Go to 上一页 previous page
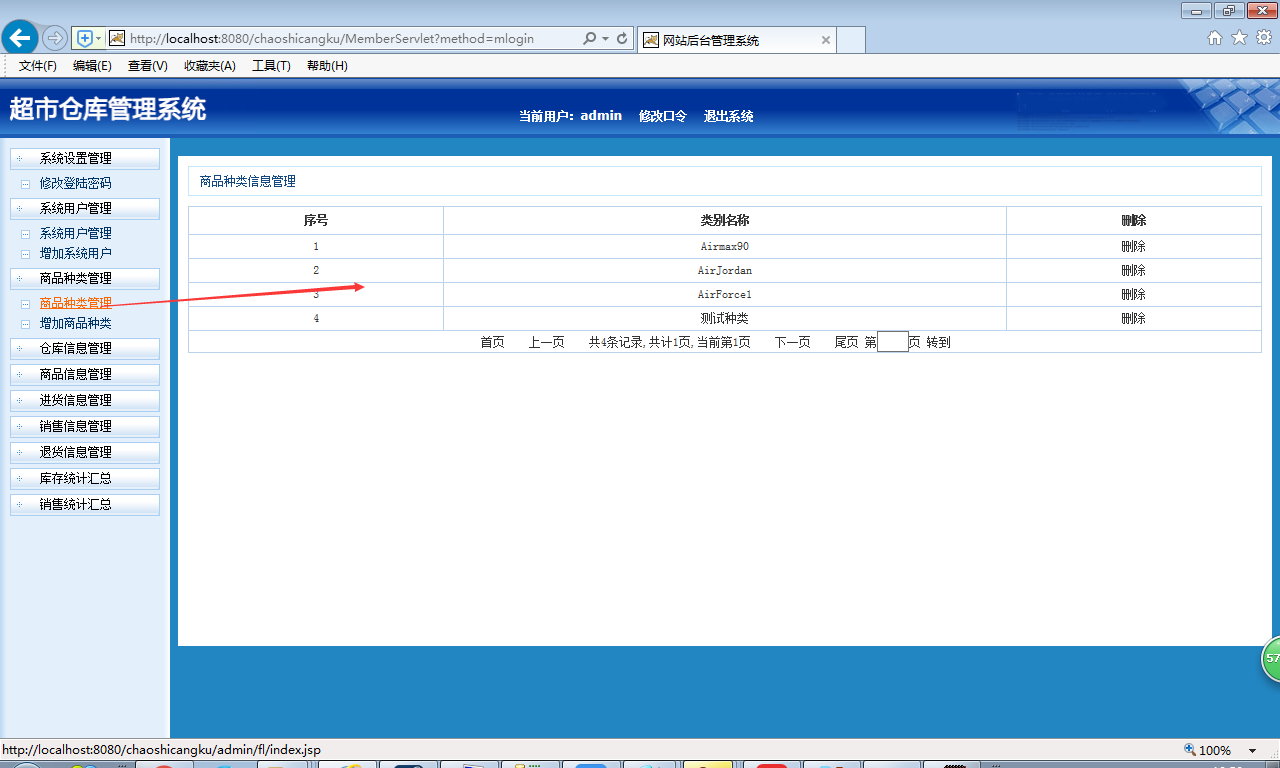Screen dimensions: 1280x768 point(546,343)
